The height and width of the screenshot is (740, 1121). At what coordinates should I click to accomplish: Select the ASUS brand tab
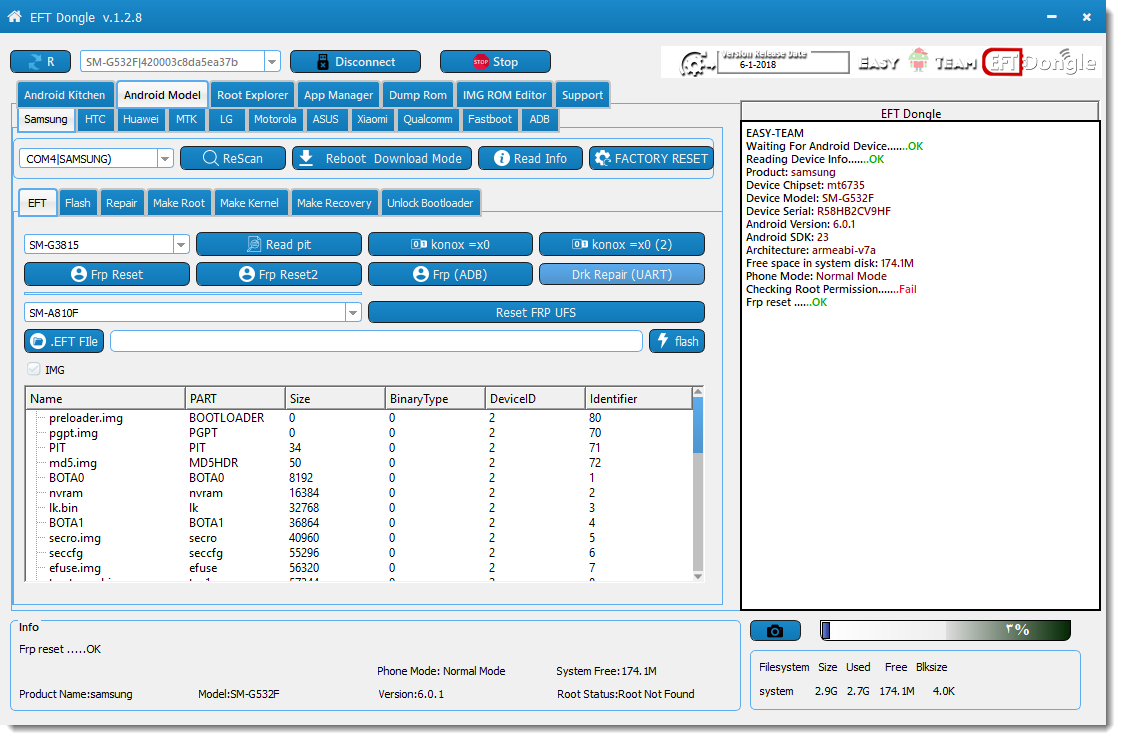pos(325,119)
